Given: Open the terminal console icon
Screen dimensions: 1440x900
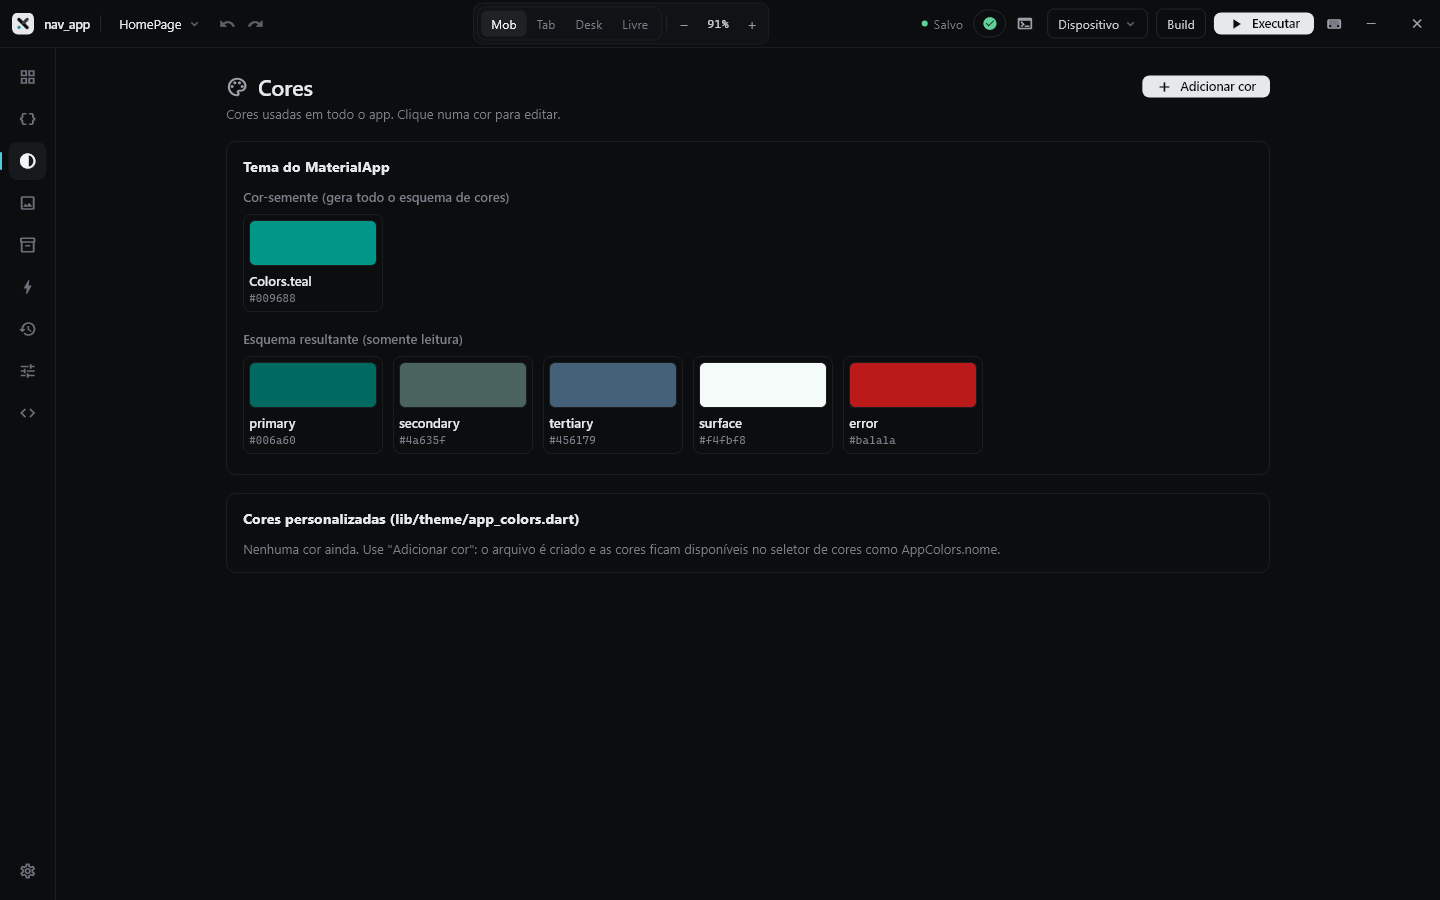Looking at the screenshot, I should click(1025, 24).
